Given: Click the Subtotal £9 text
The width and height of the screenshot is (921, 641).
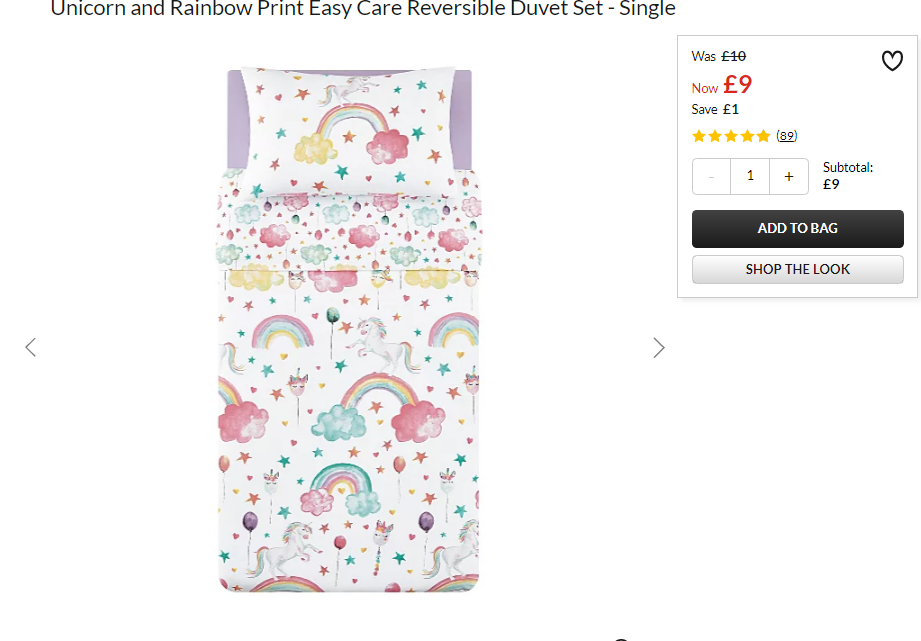Looking at the screenshot, I should tap(848, 176).
